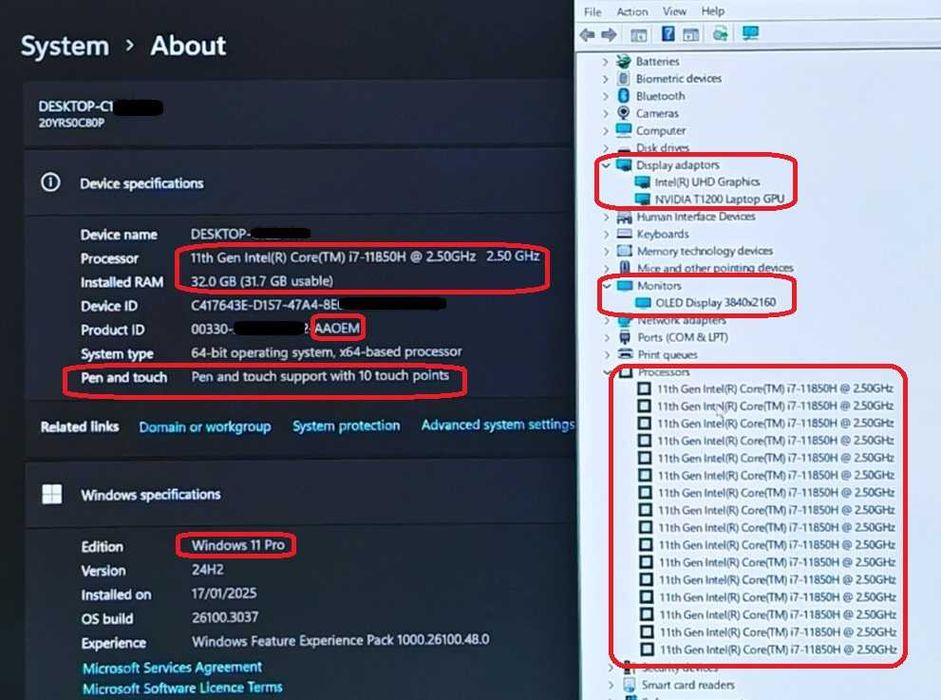Click the Forward arrow in Device Manager toolbar

coord(609,35)
